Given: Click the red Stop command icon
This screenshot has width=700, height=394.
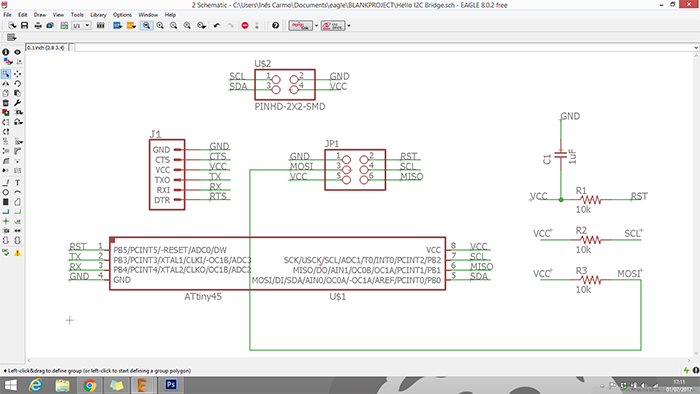Looking at the screenshot, I should tap(245, 25).
